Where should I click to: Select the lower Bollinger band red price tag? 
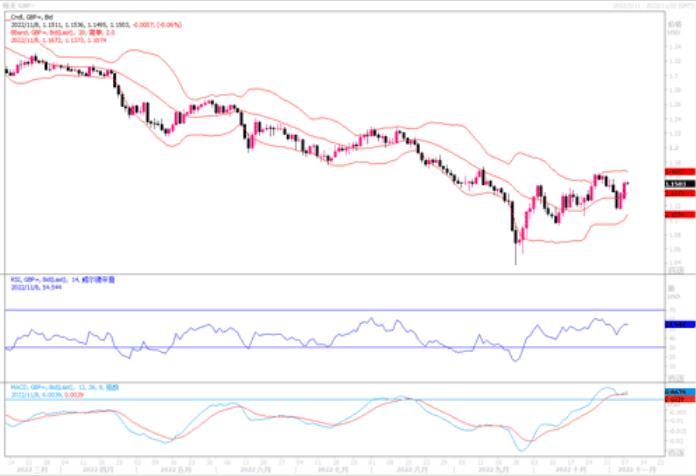pyautogui.click(x=675, y=214)
